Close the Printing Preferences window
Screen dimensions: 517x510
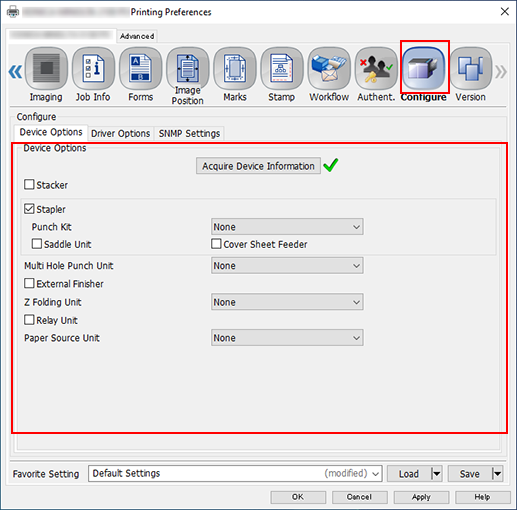coord(505,12)
